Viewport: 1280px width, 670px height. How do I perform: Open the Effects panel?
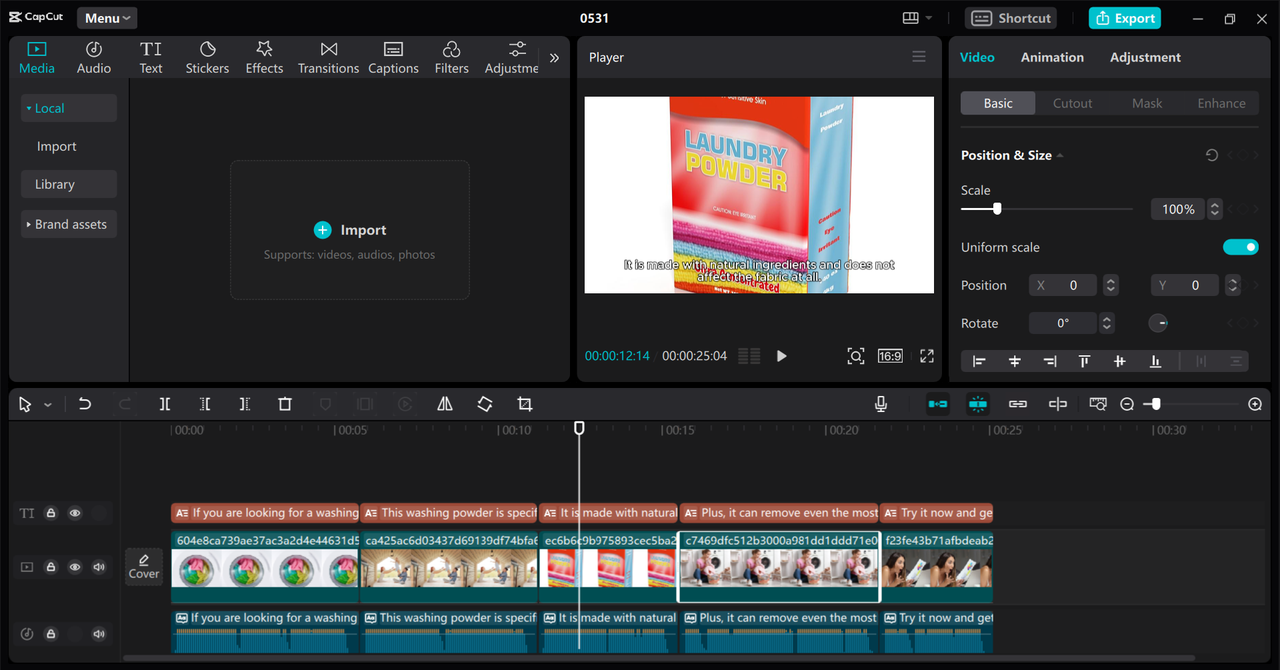coord(264,58)
